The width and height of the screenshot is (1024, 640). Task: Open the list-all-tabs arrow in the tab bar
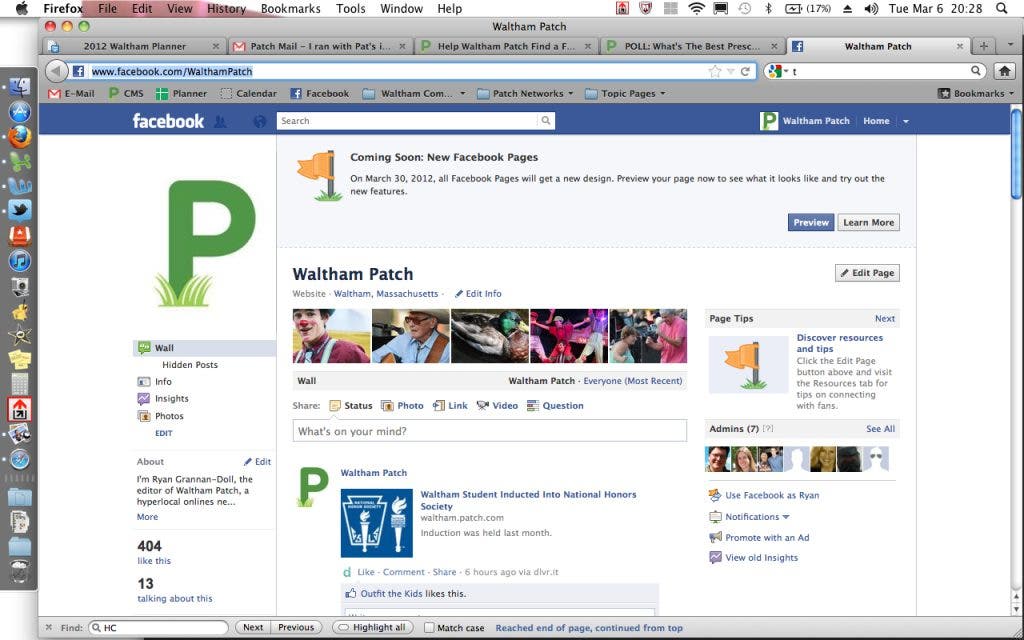point(1010,45)
